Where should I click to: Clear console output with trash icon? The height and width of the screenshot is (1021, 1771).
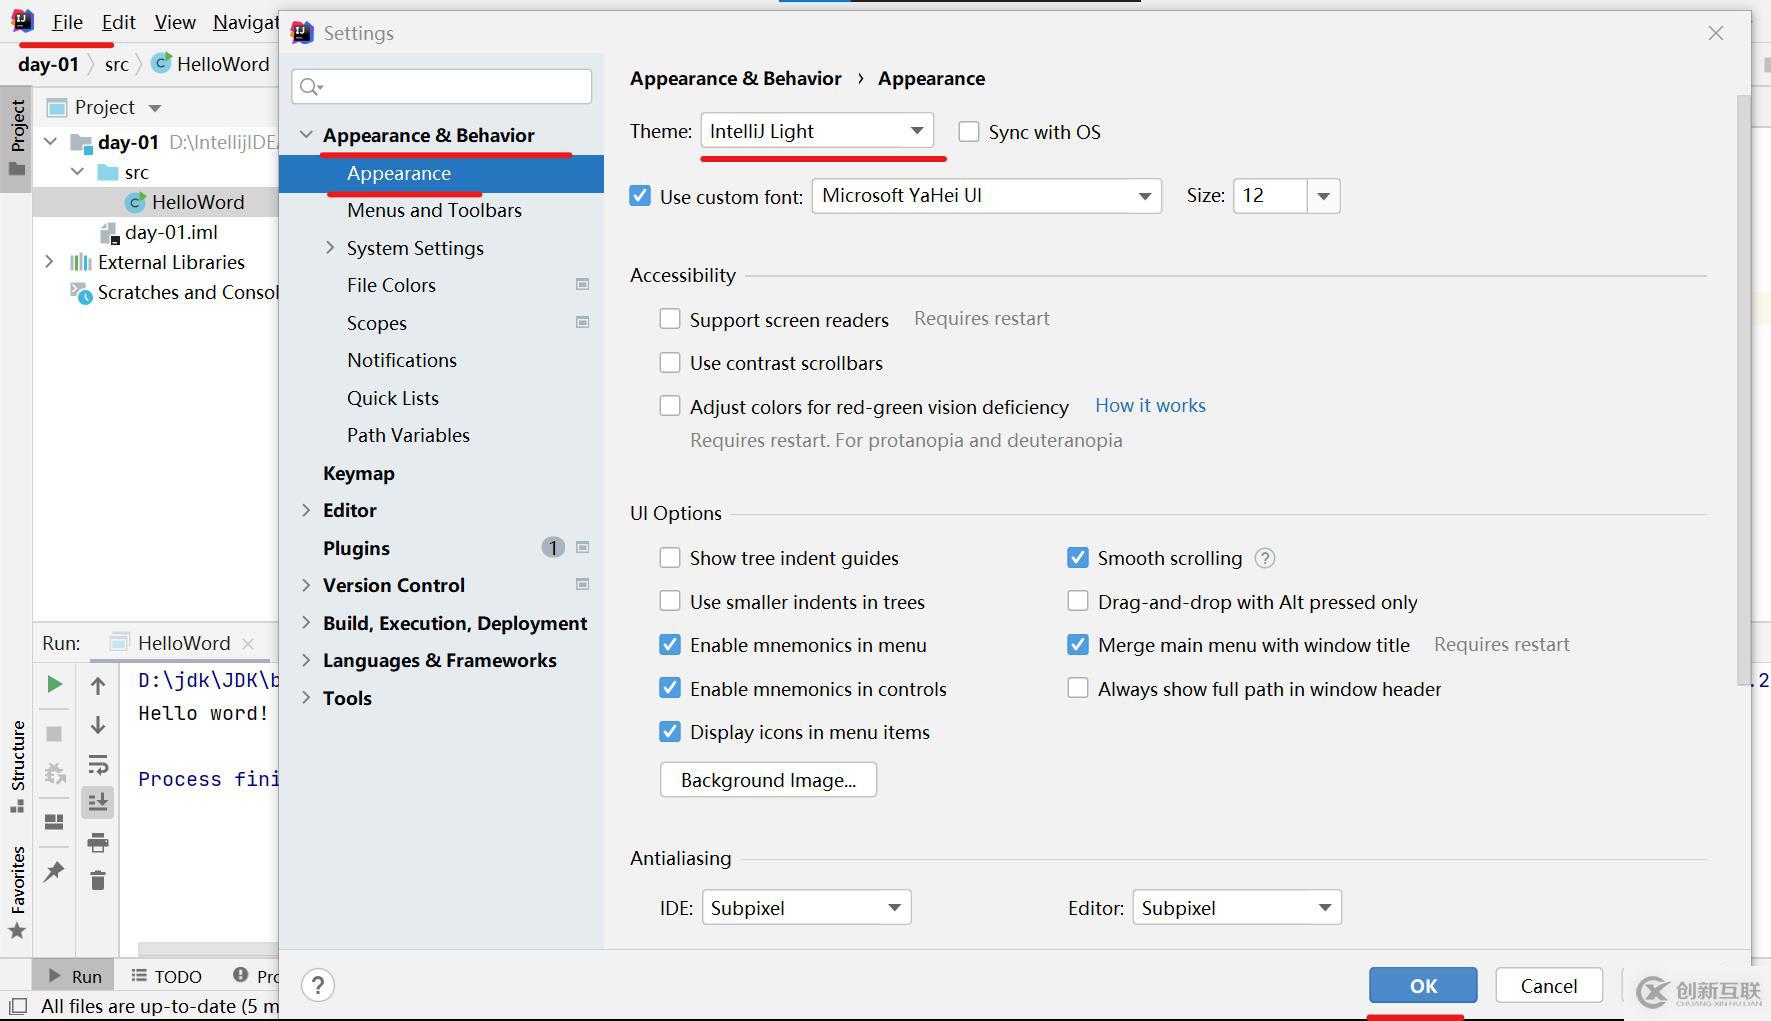[98, 880]
